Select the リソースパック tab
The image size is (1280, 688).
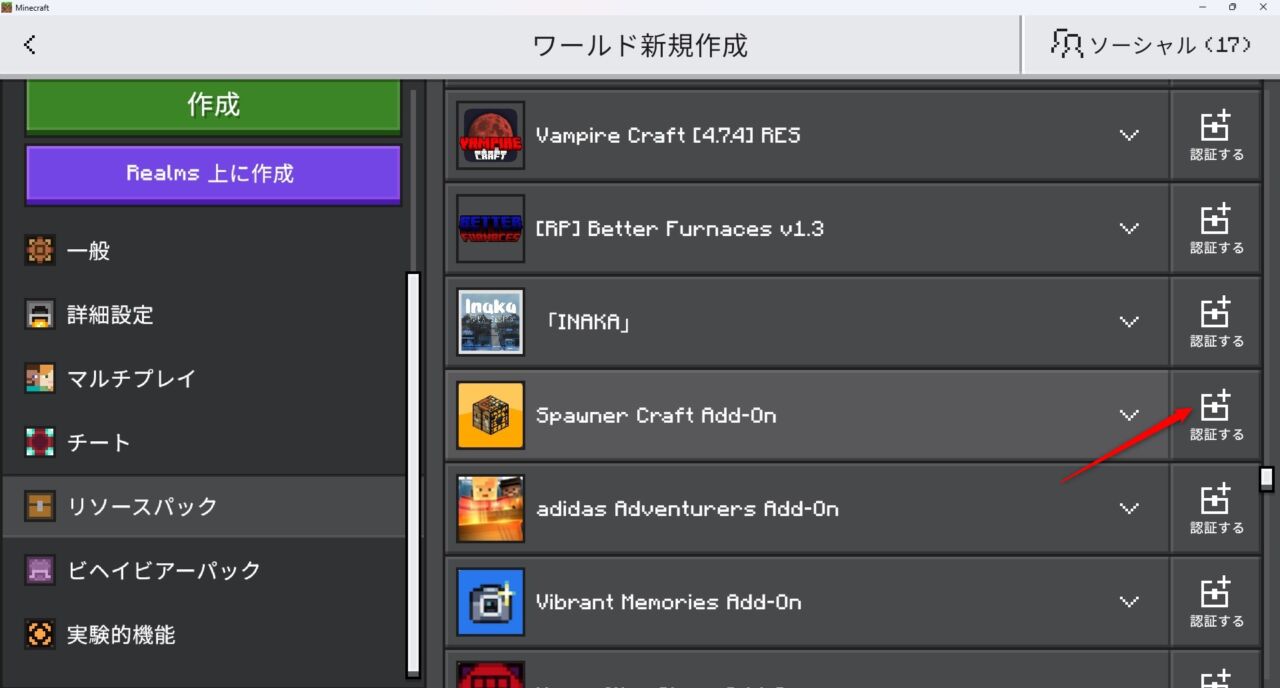[x=204, y=507]
